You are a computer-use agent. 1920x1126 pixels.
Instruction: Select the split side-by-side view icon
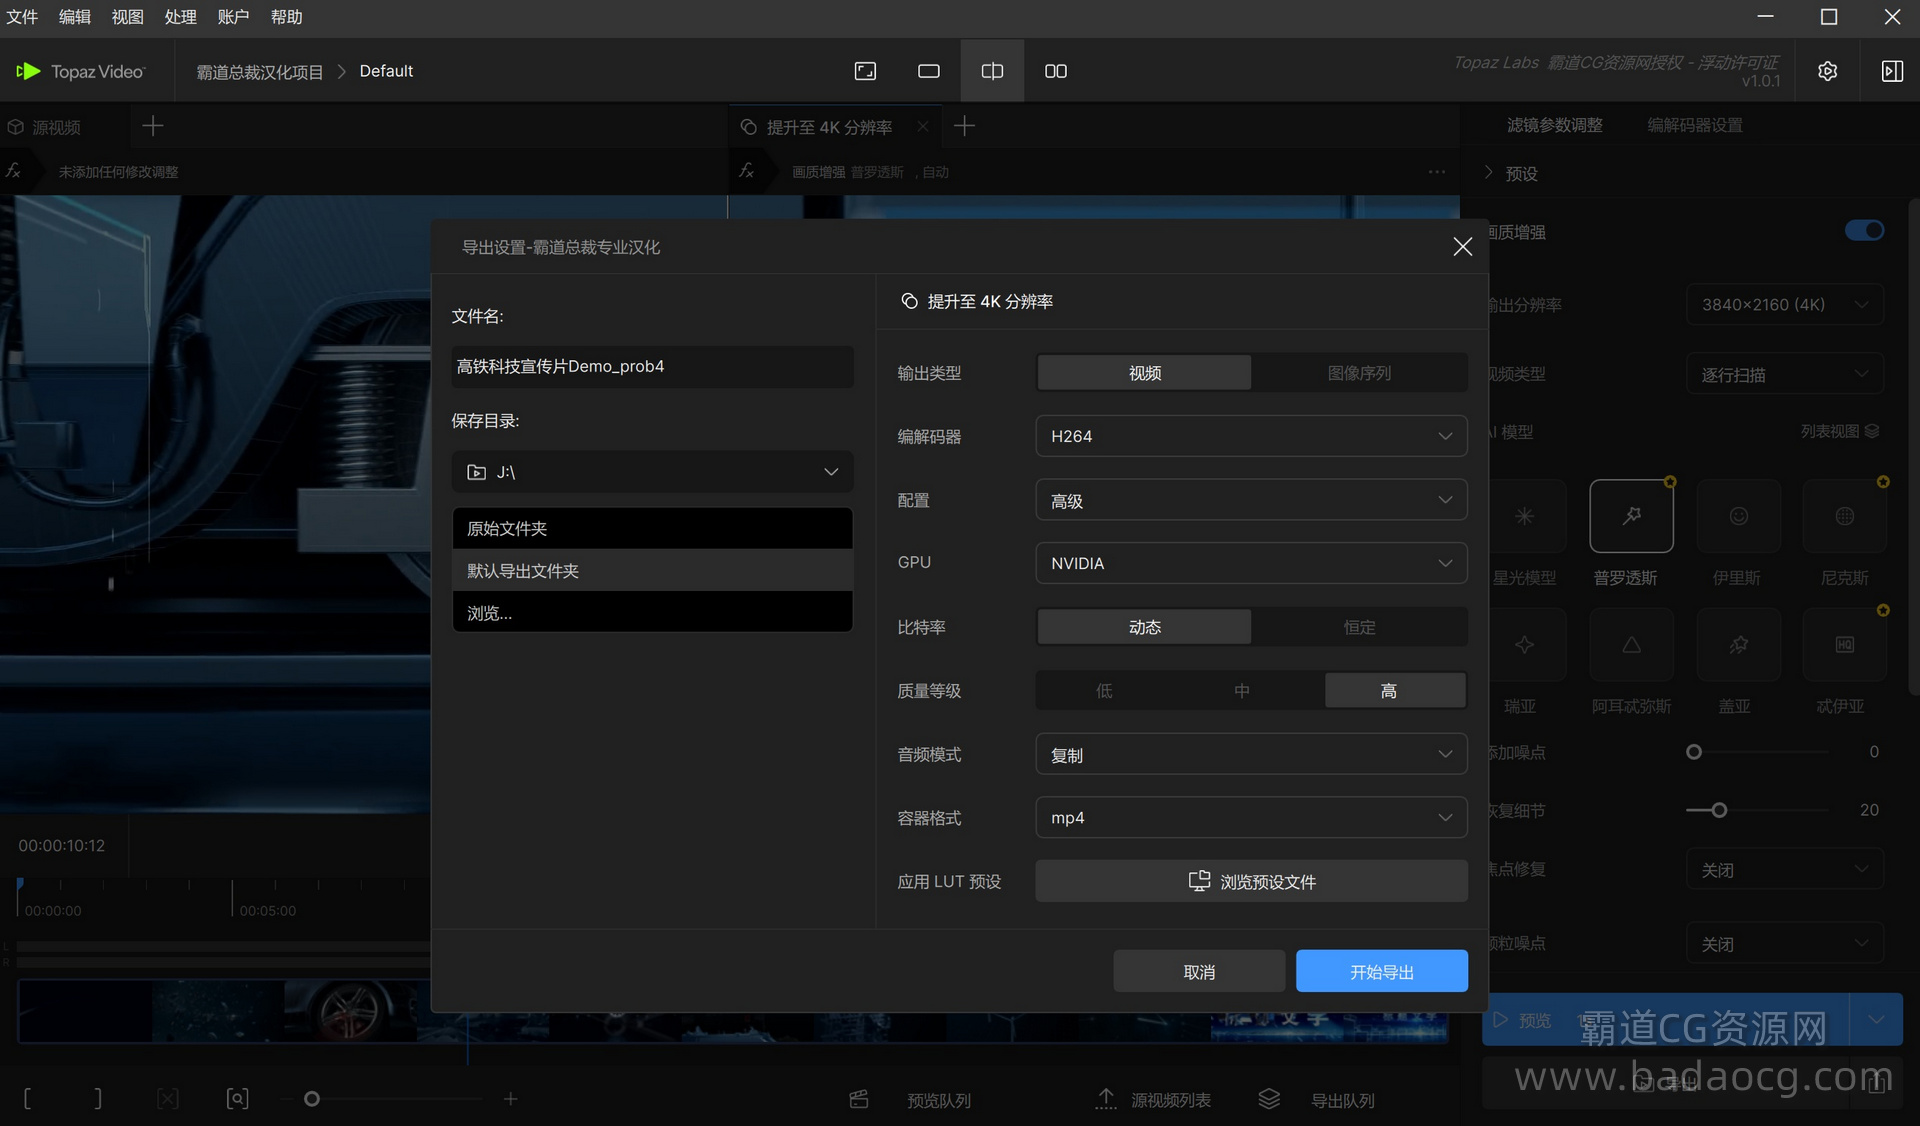point(992,71)
